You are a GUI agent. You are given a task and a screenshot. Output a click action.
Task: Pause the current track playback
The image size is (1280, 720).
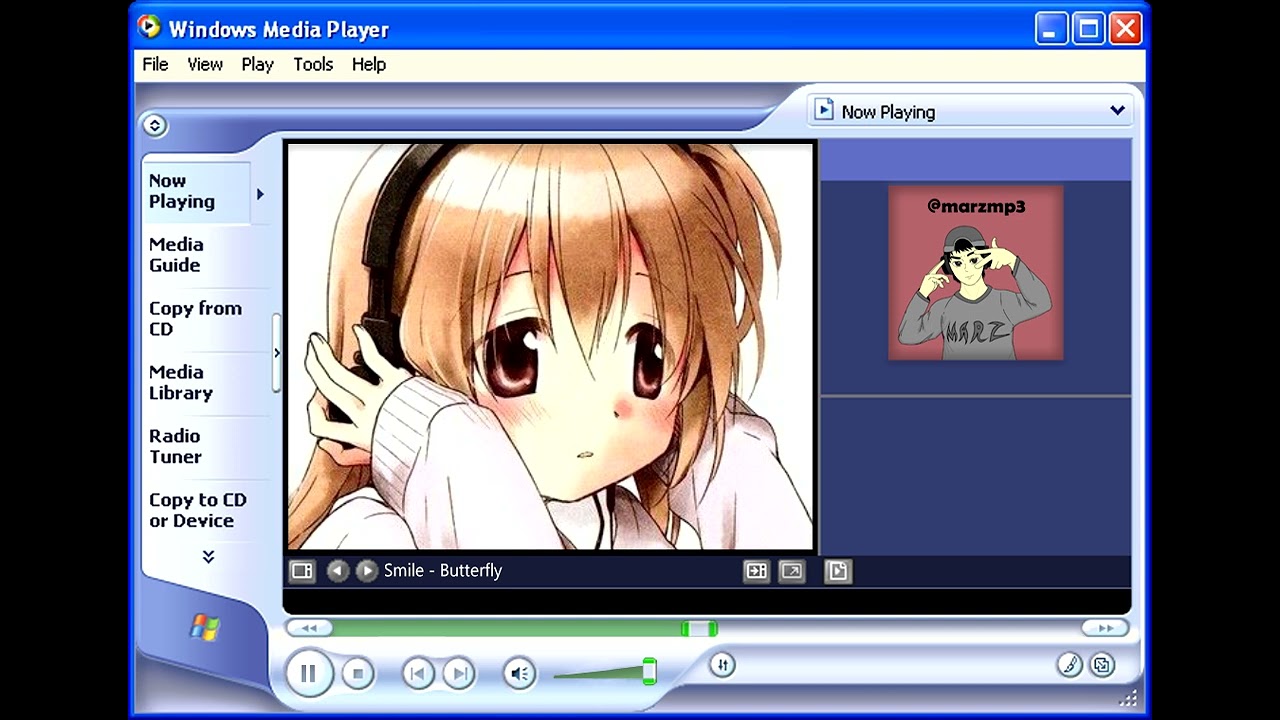308,673
